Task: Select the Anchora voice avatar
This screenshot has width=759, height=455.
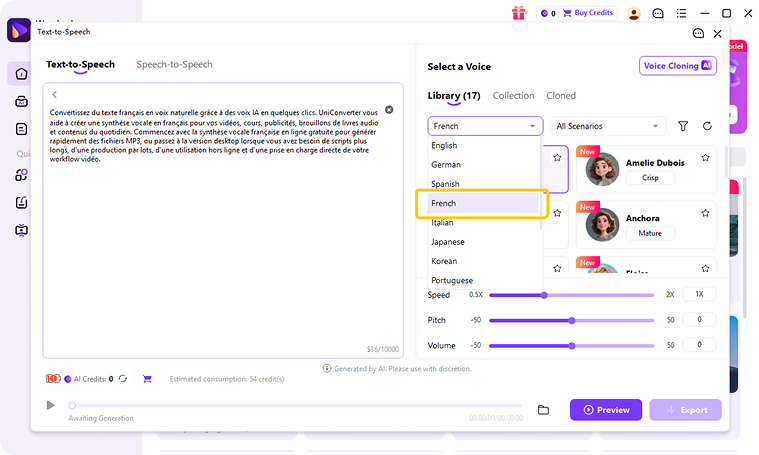Action: (602, 225)
